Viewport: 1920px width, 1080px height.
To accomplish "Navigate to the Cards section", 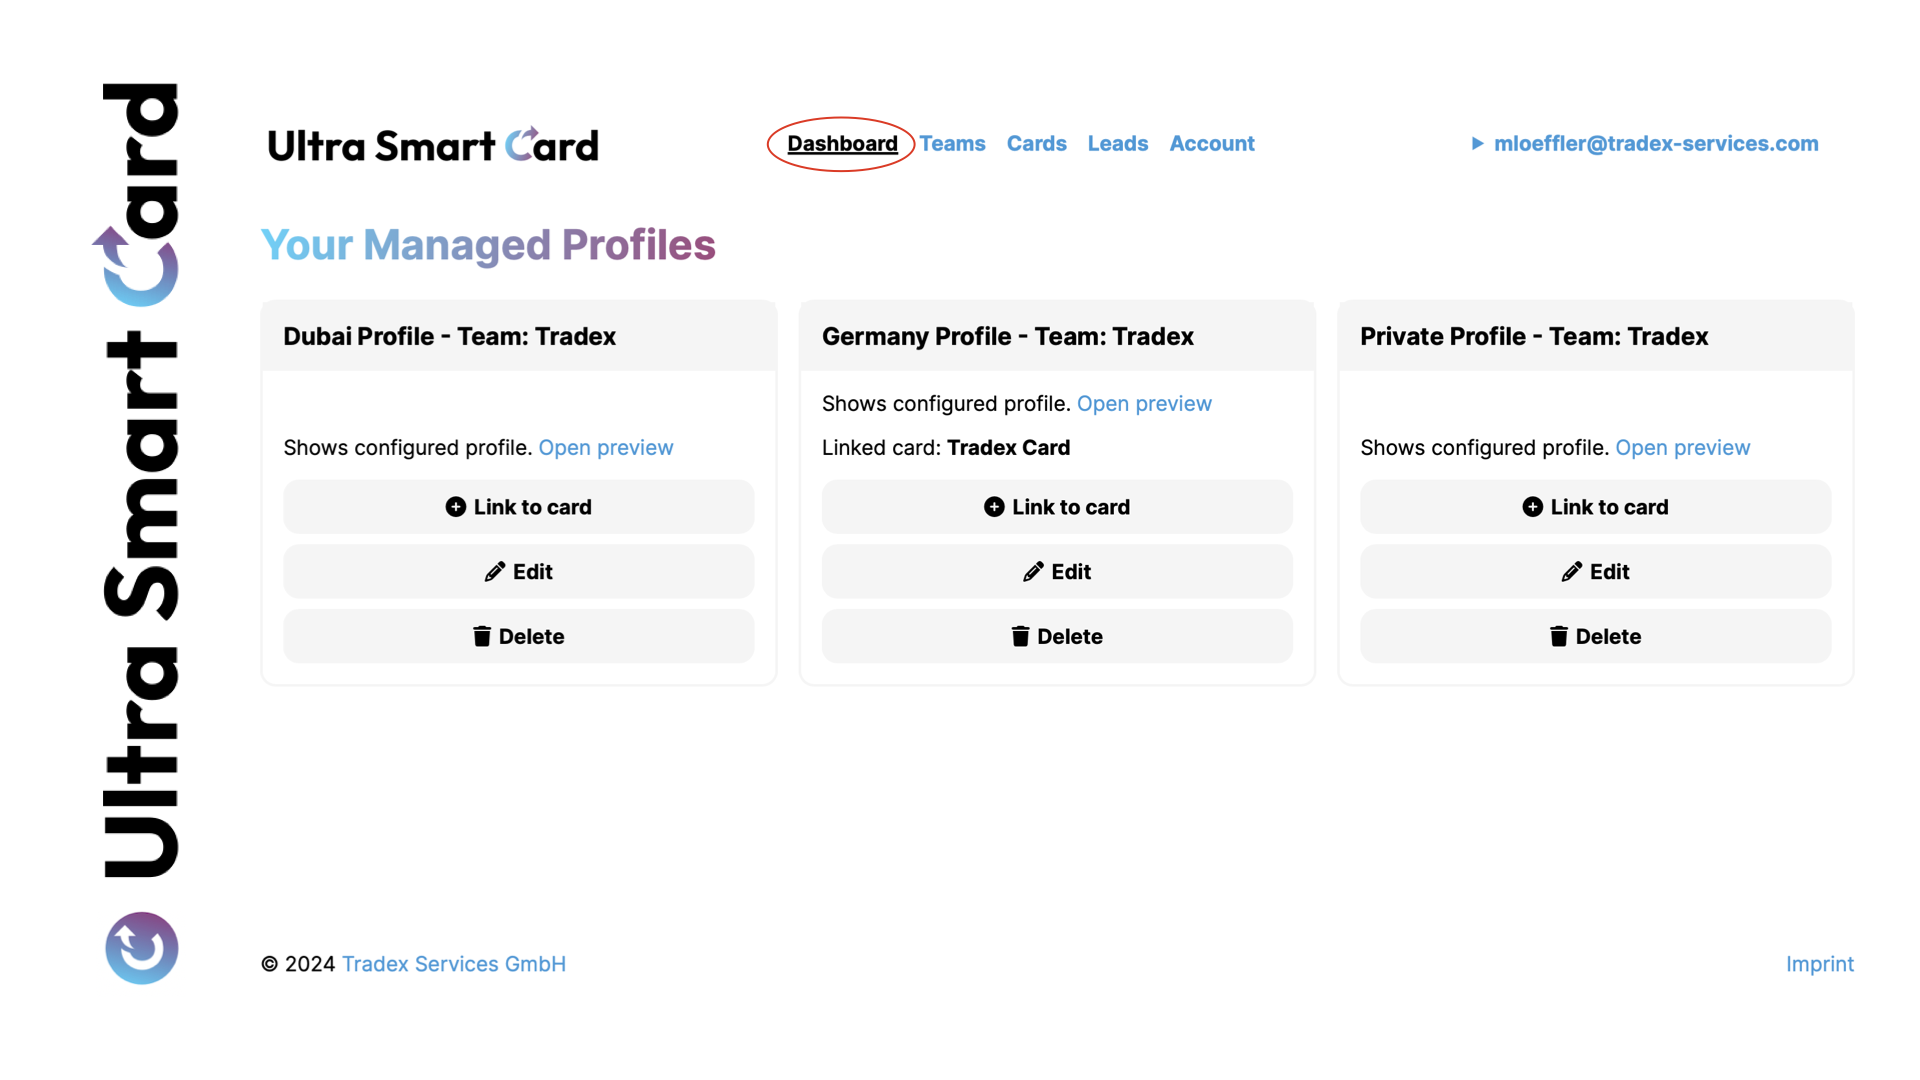I will [1036, 144].
